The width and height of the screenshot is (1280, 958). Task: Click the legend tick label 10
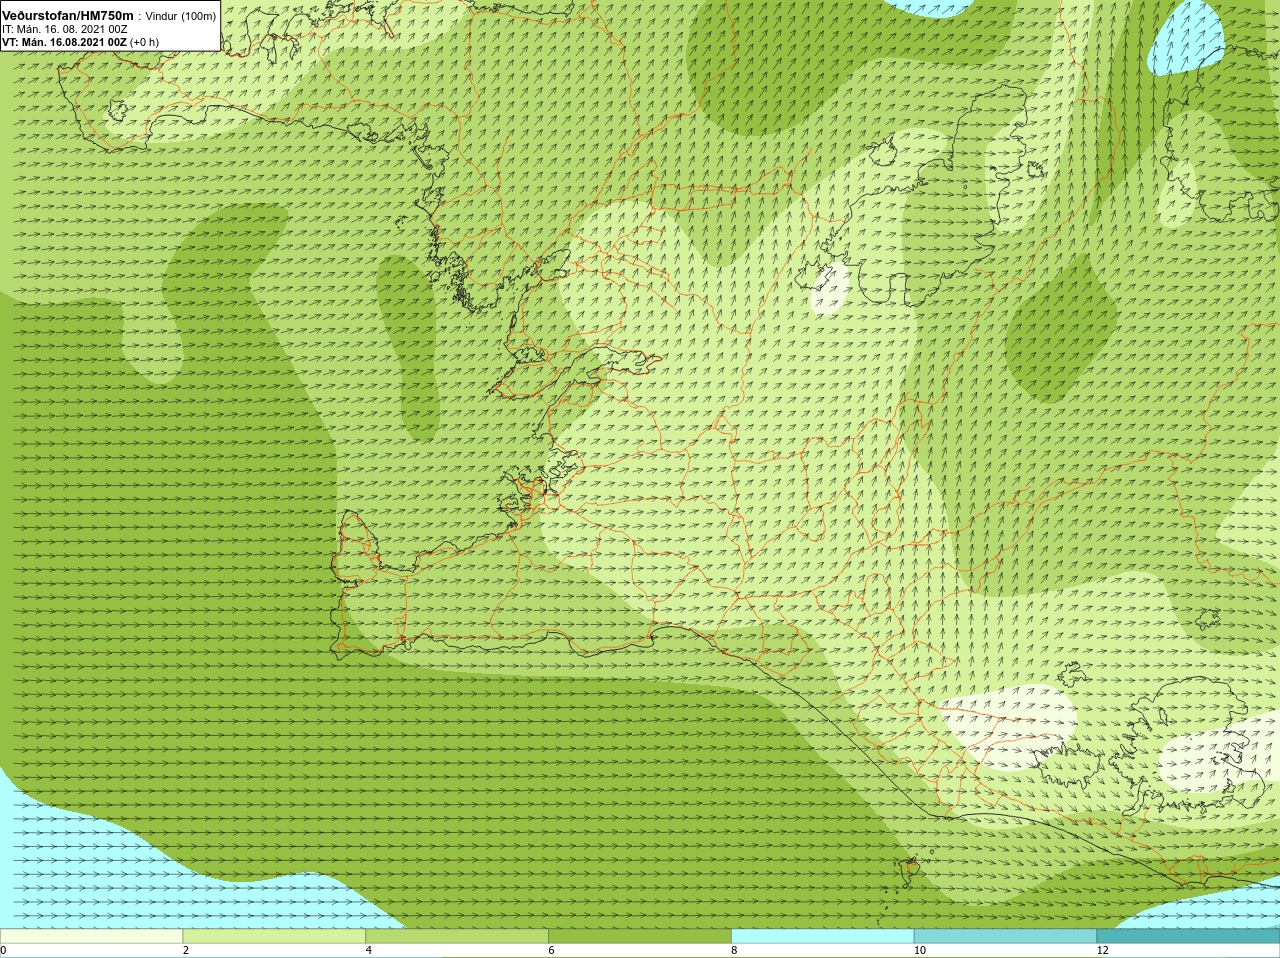pos(919,950)
